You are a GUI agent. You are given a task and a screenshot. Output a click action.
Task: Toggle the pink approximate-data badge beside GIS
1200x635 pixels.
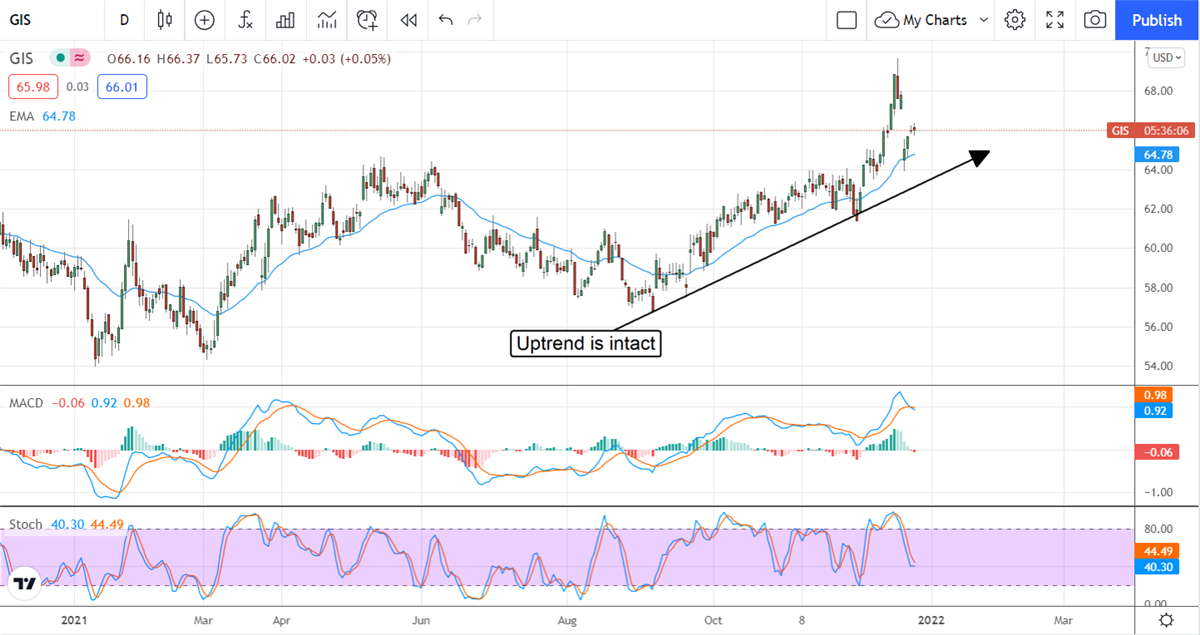coord(80,59)
